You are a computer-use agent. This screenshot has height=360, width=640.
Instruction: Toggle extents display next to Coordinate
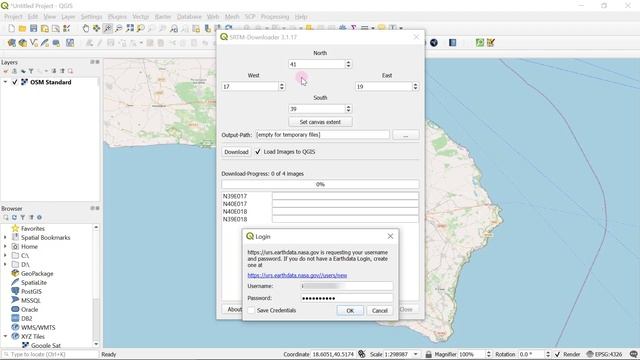pos(362,354)
